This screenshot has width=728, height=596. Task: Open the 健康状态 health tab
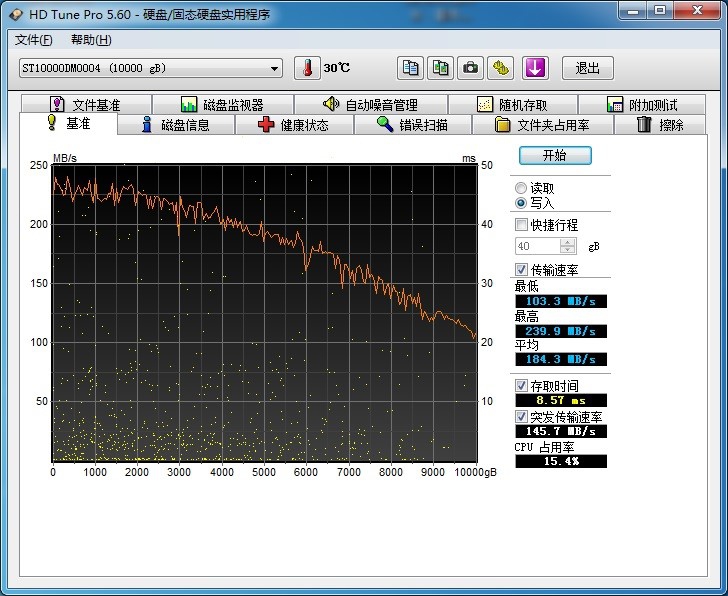click(294, 125)
